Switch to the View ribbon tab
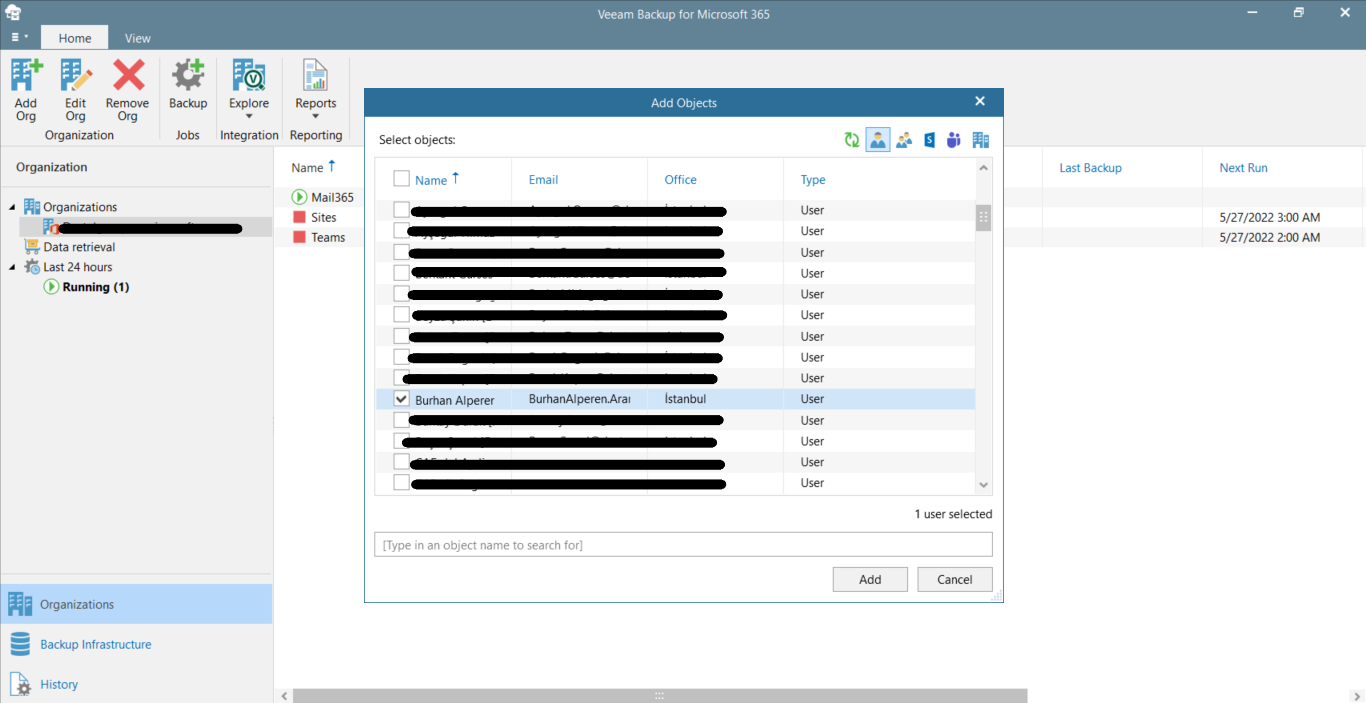The image size is (1366, 703). [x=138, y=38]
